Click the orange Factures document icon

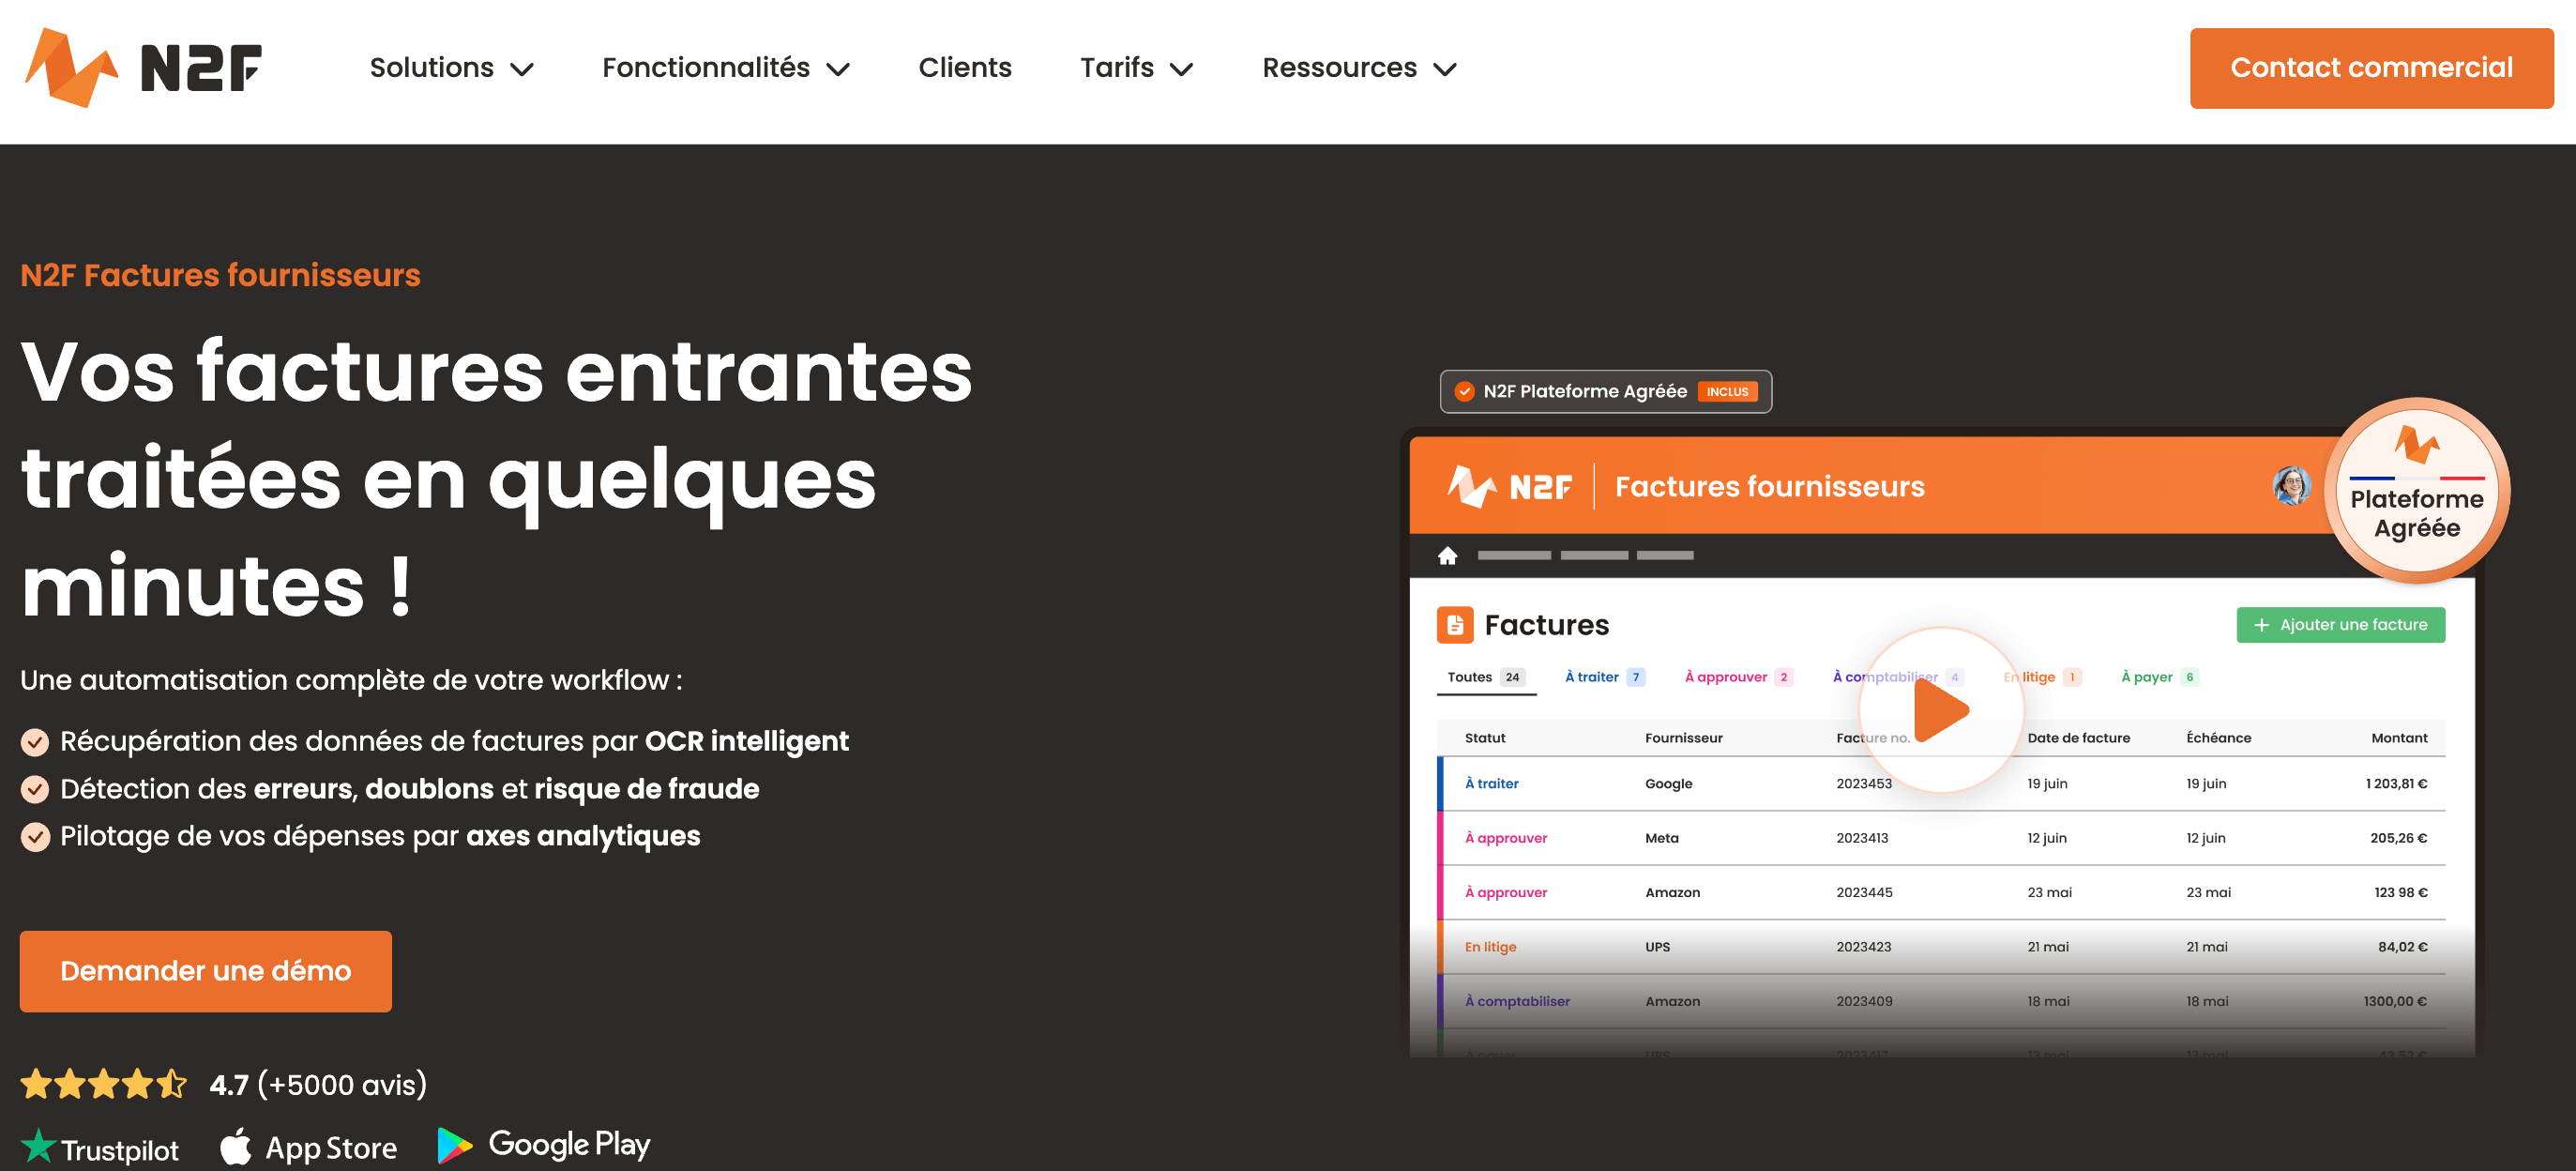pyautogui.click(x=1455, y=625)
